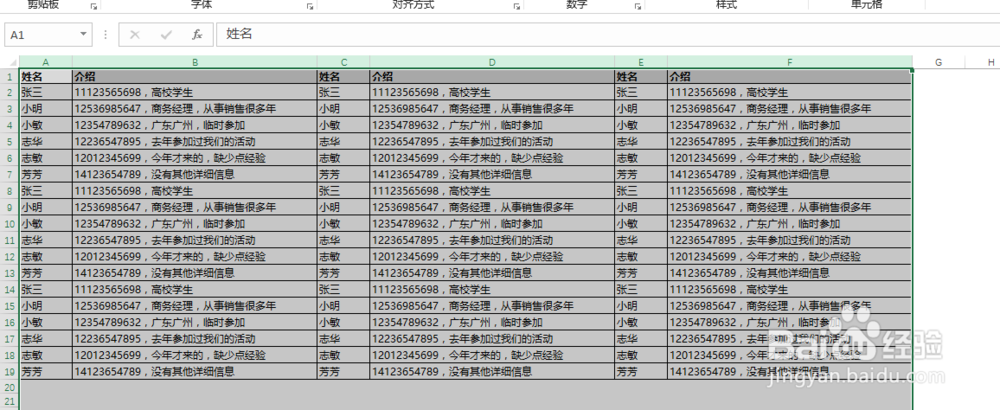
Task: Click the Select All corner triangle
Action: (12, 62)
